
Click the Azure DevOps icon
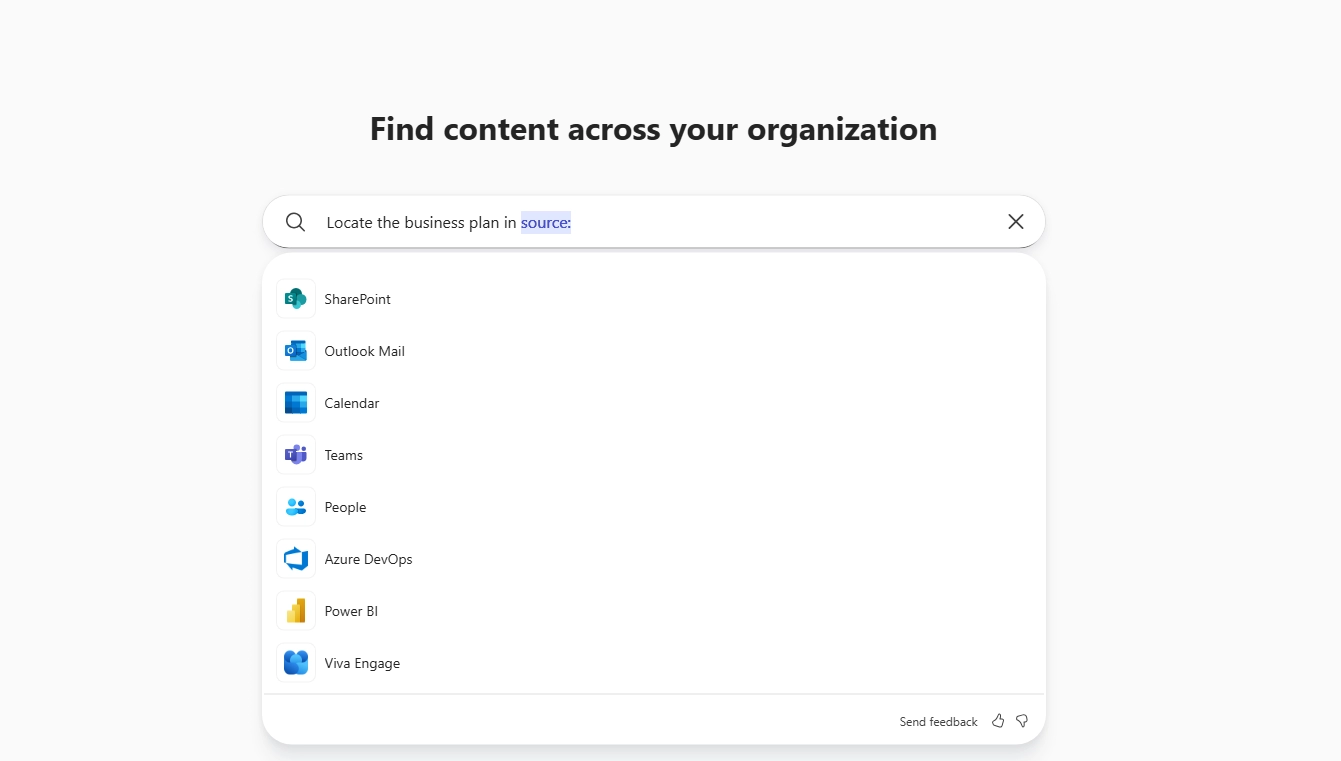pos(295,558)
